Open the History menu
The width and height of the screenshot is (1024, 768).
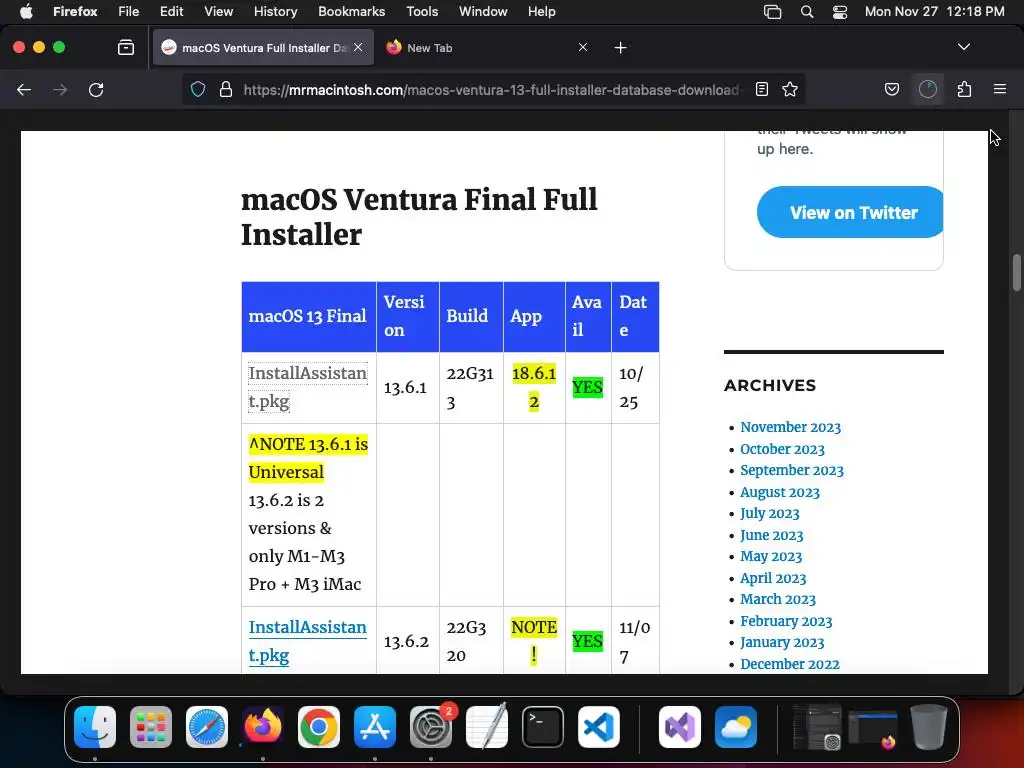276,11
